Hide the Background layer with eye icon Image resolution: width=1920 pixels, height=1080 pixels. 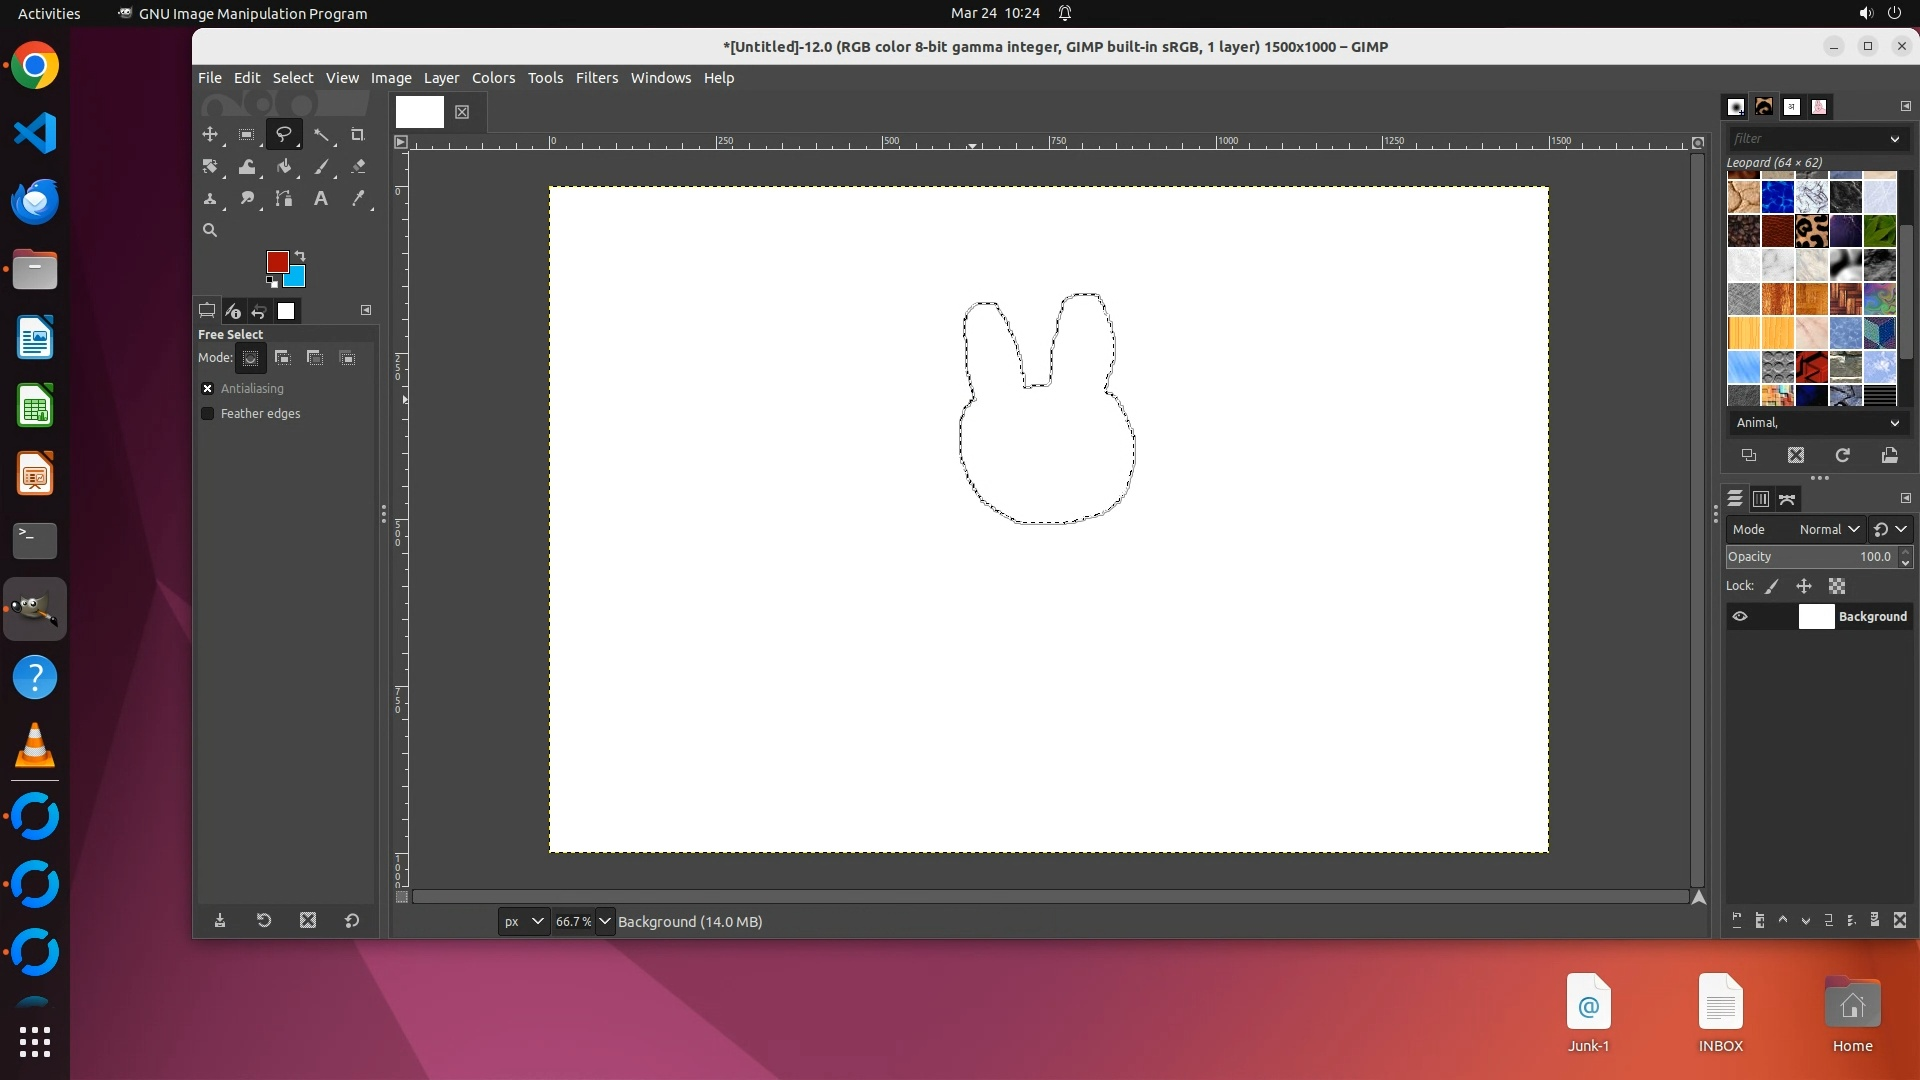coord(1740,617)
